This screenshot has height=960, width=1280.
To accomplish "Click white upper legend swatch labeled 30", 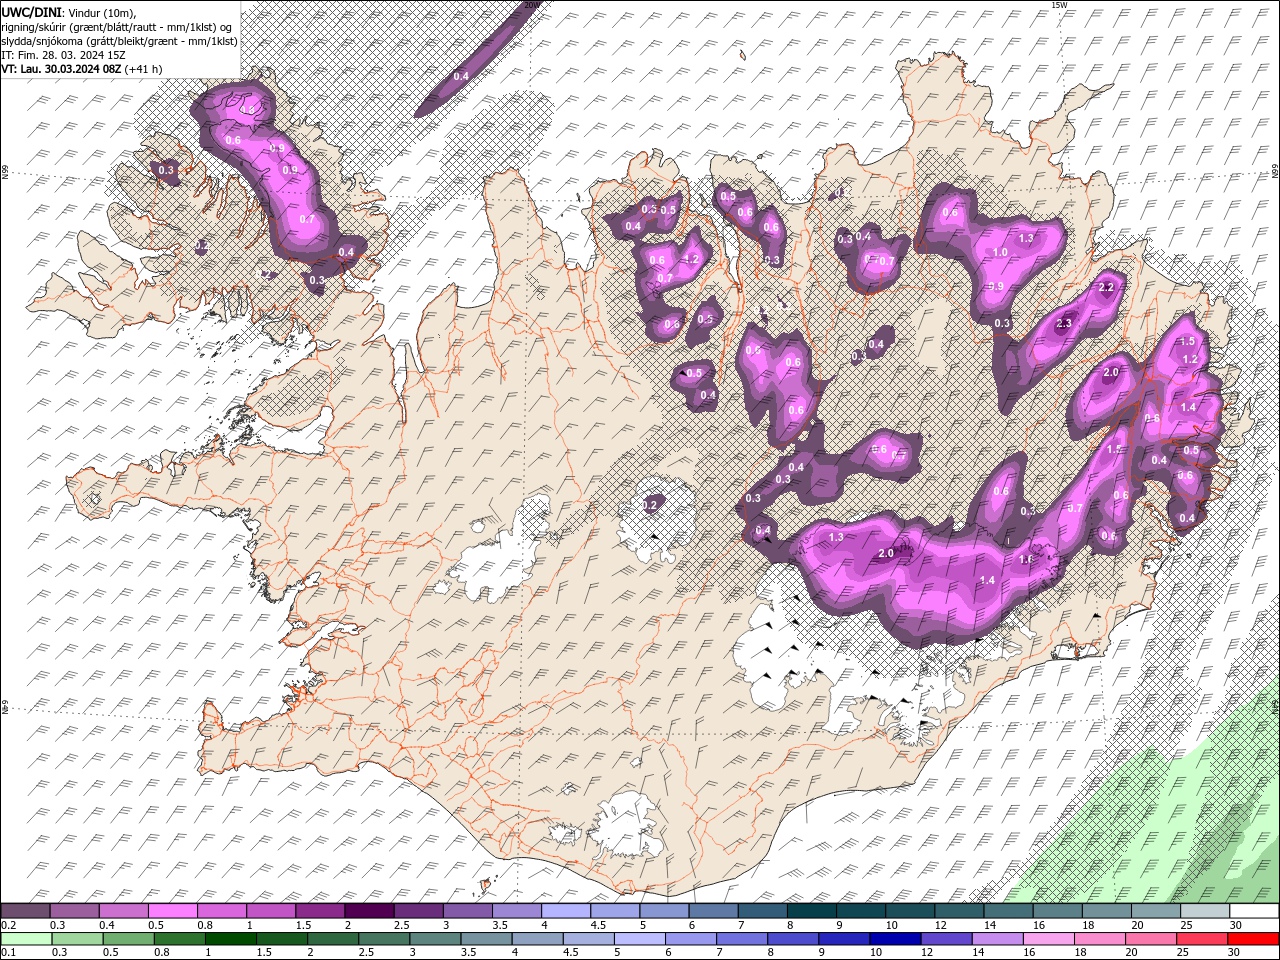I will [1254, 911].
